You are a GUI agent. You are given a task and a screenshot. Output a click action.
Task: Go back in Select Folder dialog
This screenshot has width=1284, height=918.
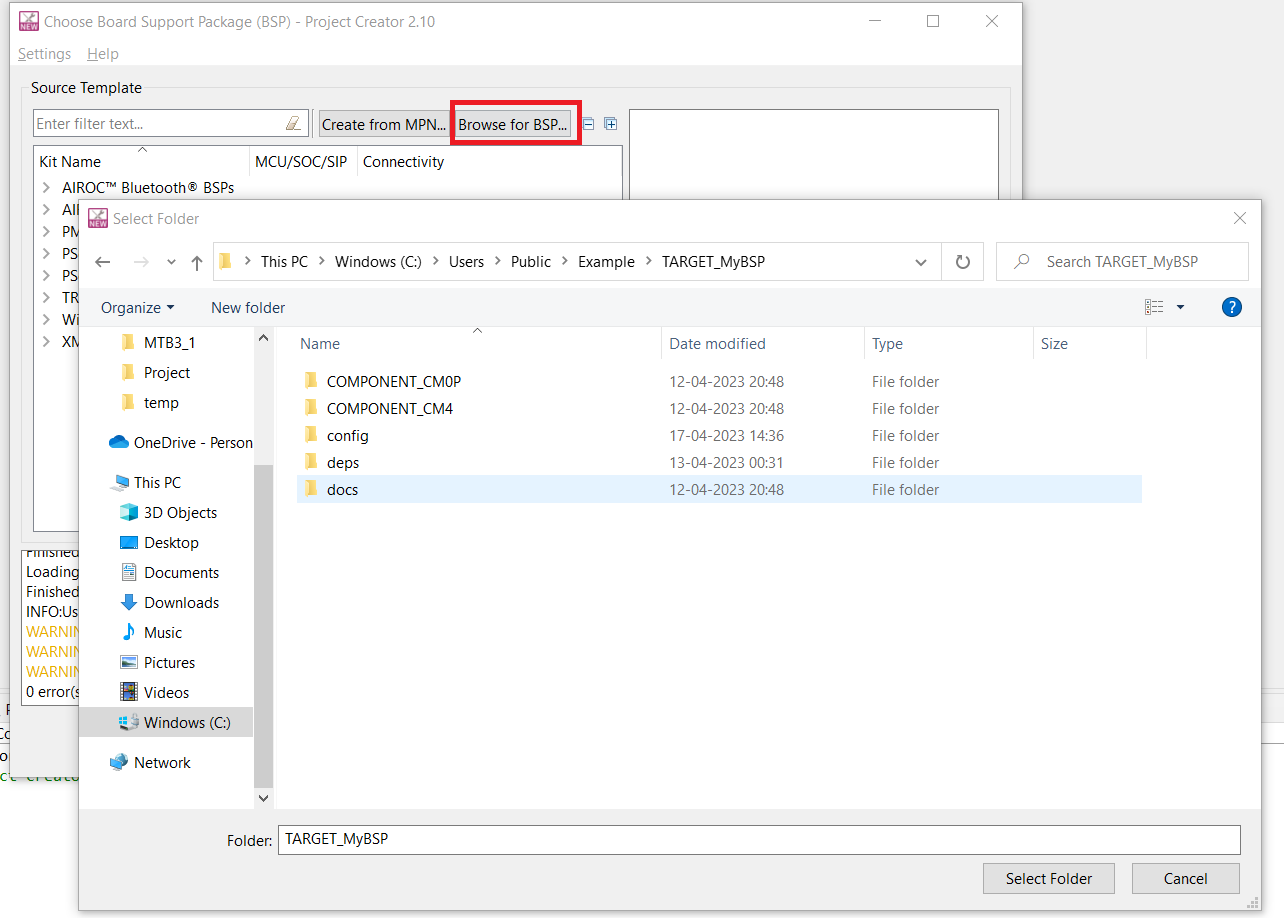pos(103,262)
